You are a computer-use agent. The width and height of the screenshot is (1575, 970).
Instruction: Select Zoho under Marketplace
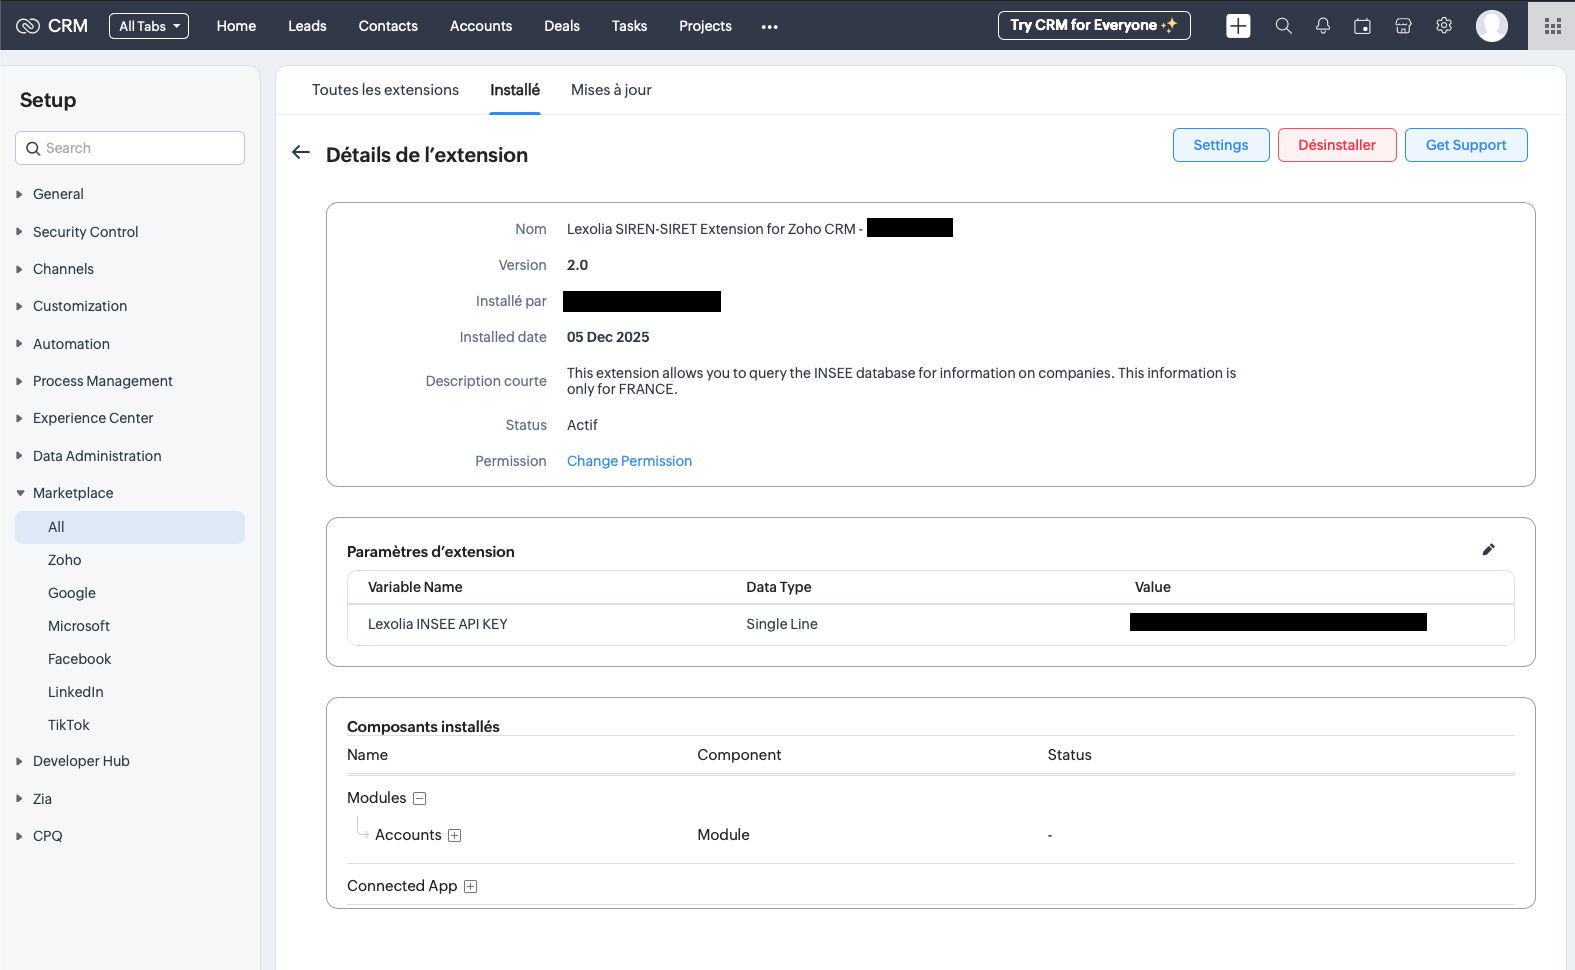[x=65, y=560]
